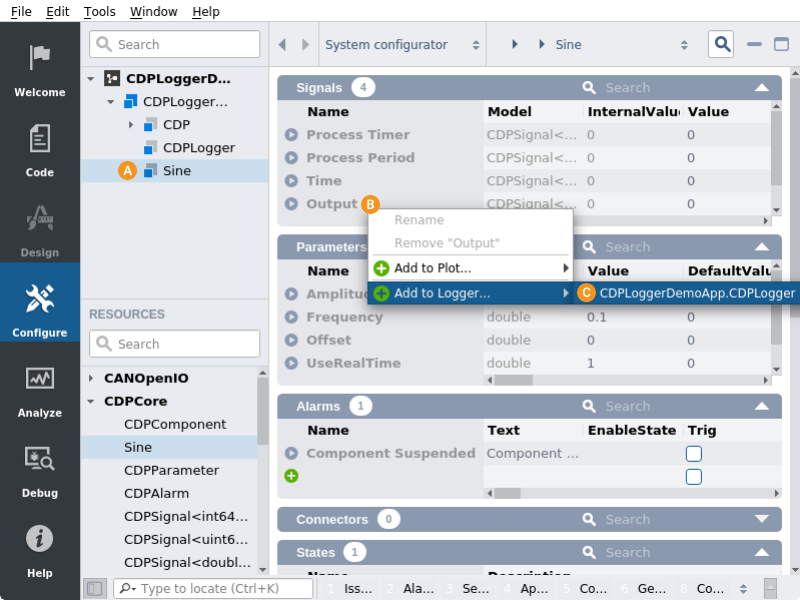Viewport: 800px width, 600px height.
Task: Select CDPParameter in resources list
Action: point(171,470)
